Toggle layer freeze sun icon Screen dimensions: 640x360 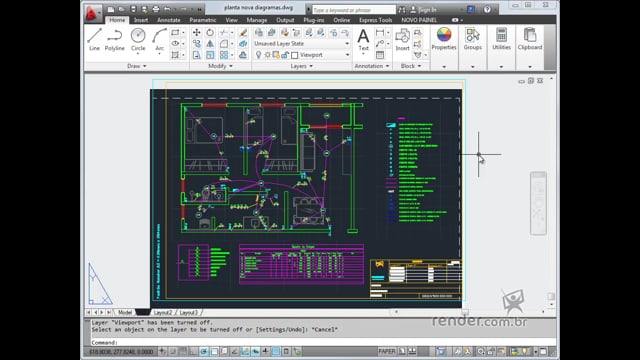coord(267,55)
